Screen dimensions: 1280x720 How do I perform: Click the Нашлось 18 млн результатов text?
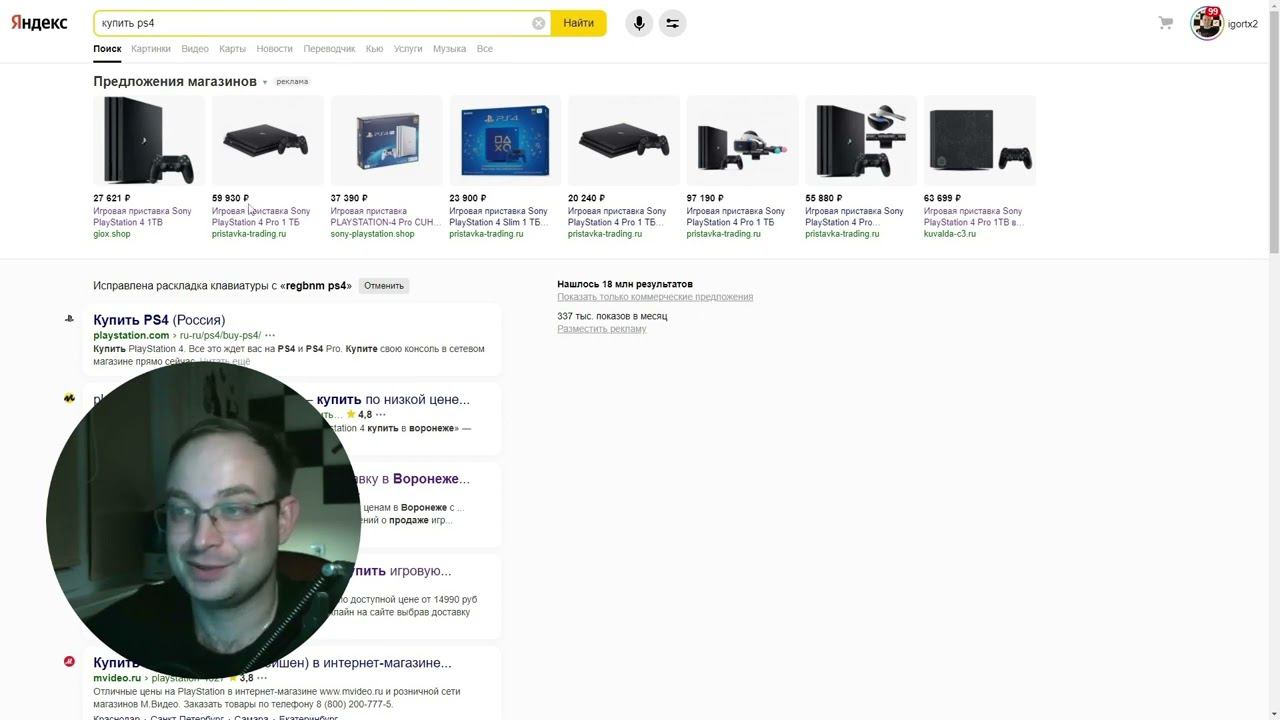tap(625, 284)
